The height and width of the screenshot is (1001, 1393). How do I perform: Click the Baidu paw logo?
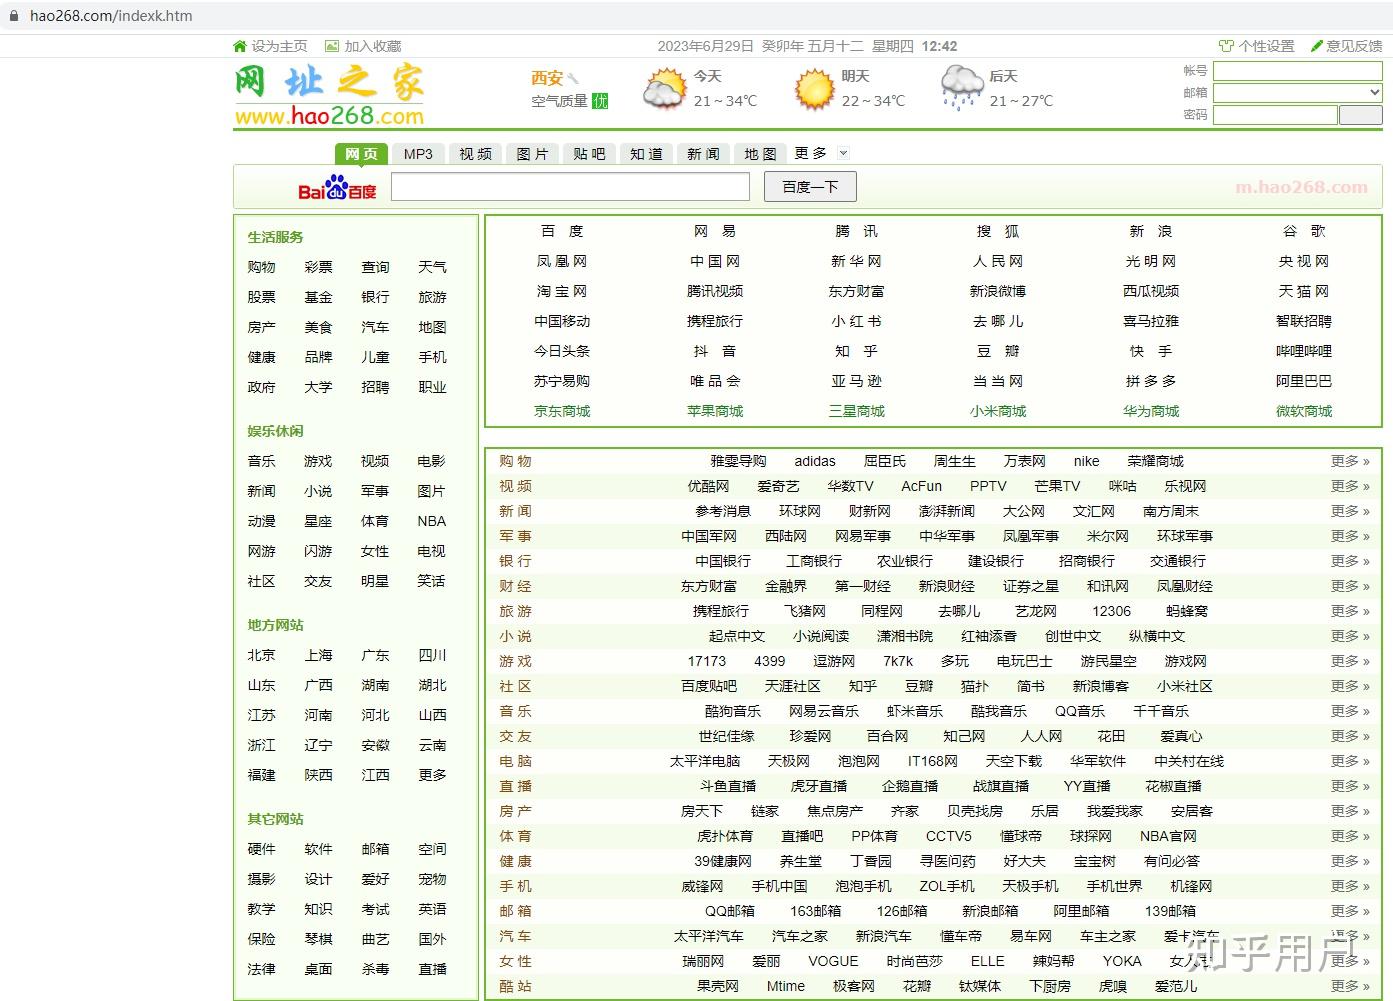coord(337,188)
